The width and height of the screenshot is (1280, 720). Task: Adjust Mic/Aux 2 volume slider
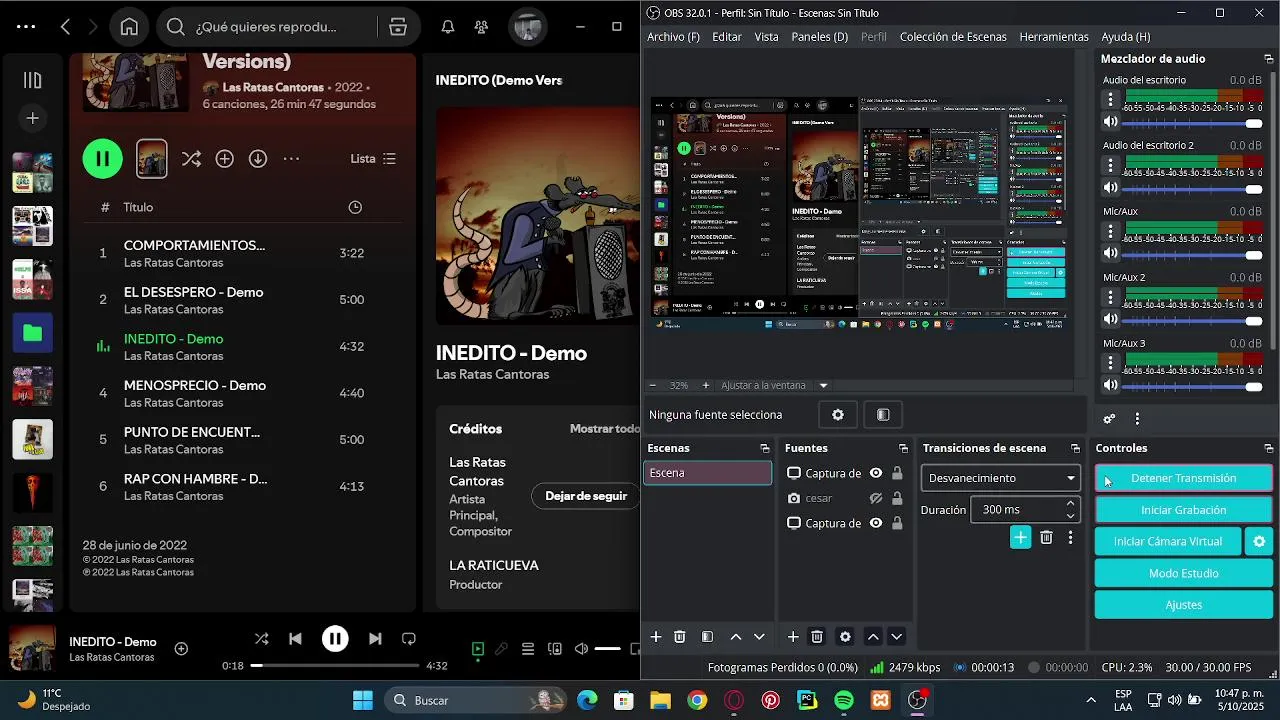[1193, 320]
